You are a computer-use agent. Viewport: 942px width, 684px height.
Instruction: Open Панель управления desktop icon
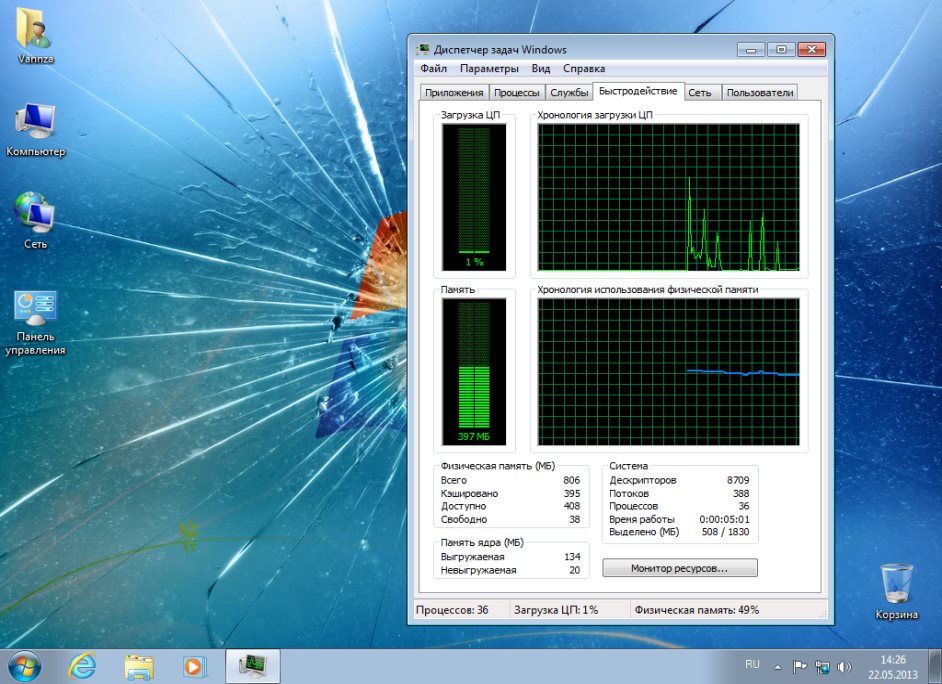coord(35,322)
